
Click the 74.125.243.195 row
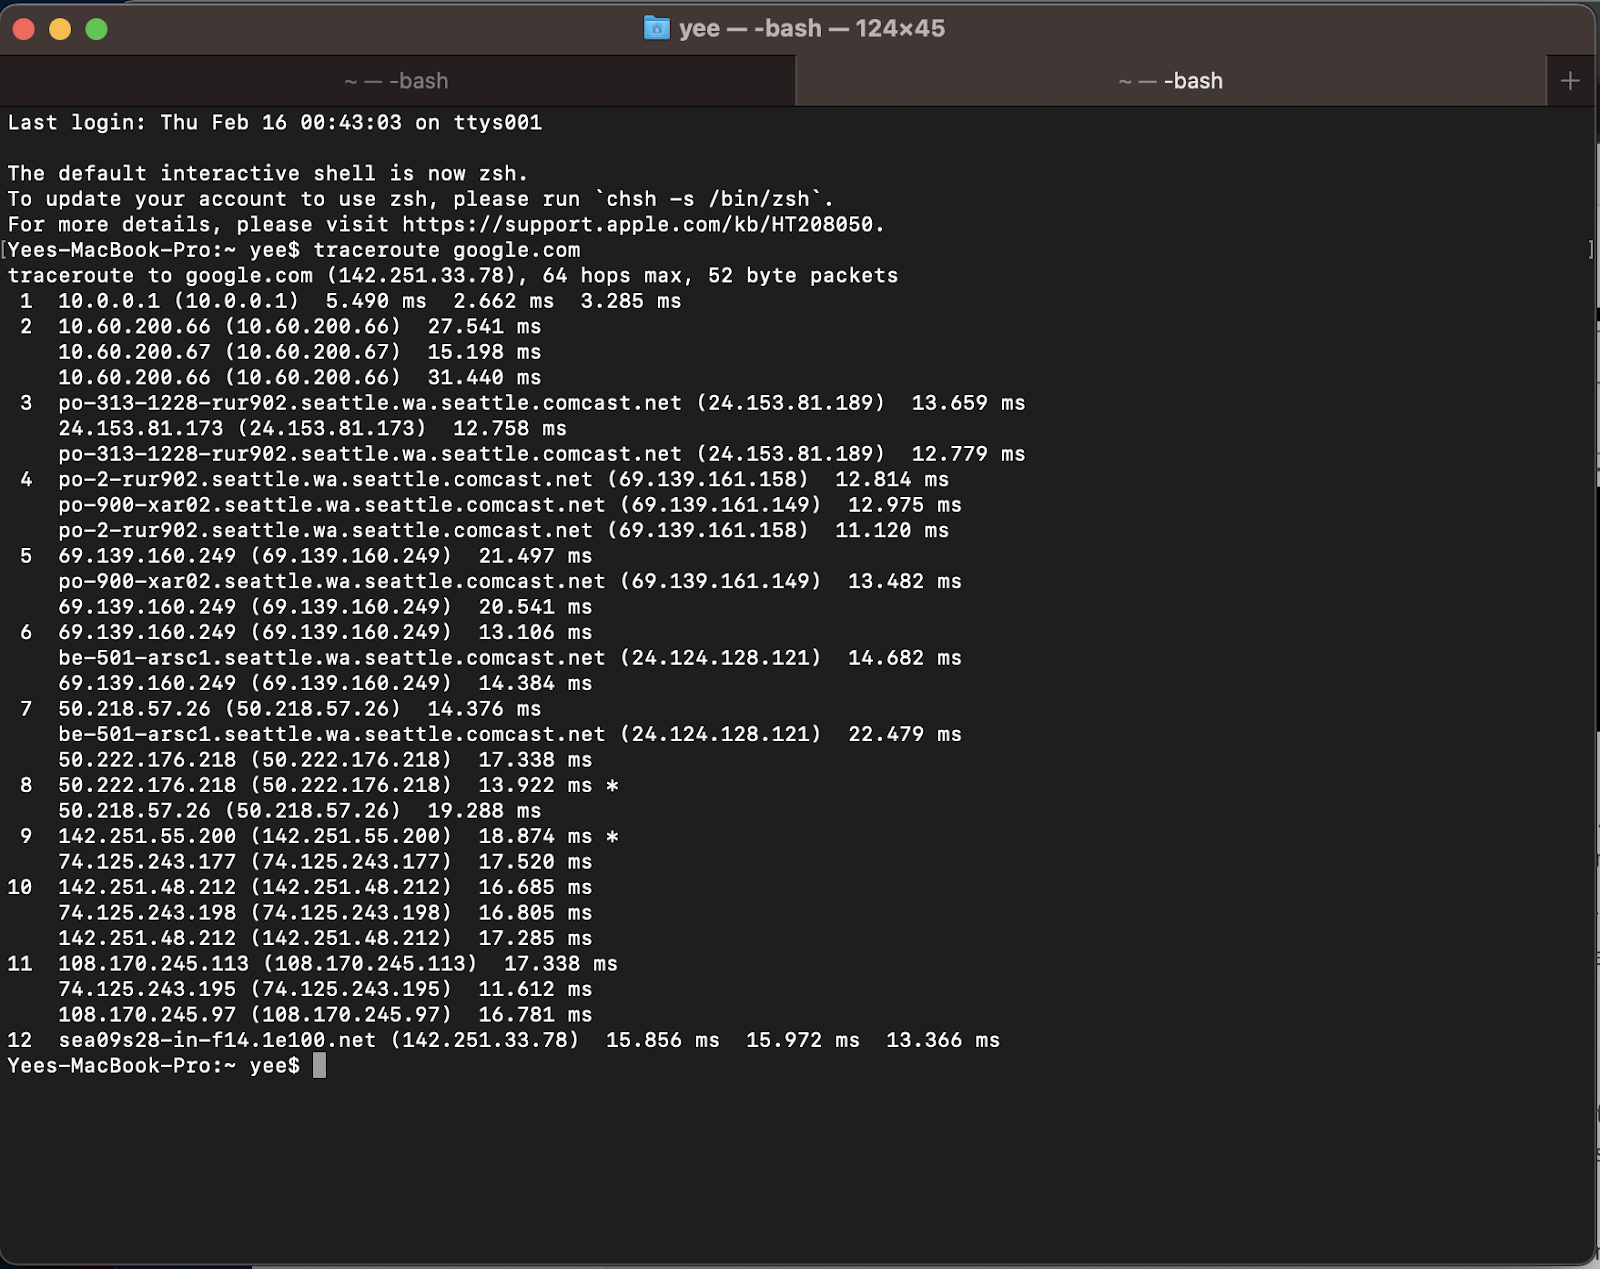click(x=325, y=990)
